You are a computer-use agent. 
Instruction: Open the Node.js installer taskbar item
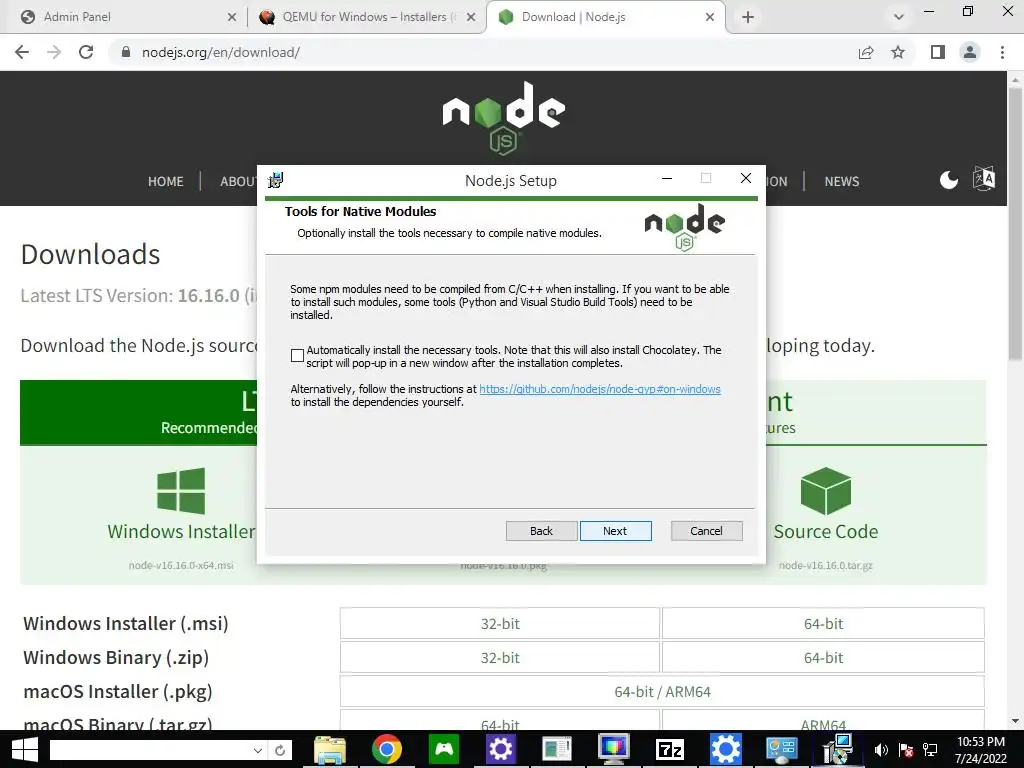(x=838, y=750)
